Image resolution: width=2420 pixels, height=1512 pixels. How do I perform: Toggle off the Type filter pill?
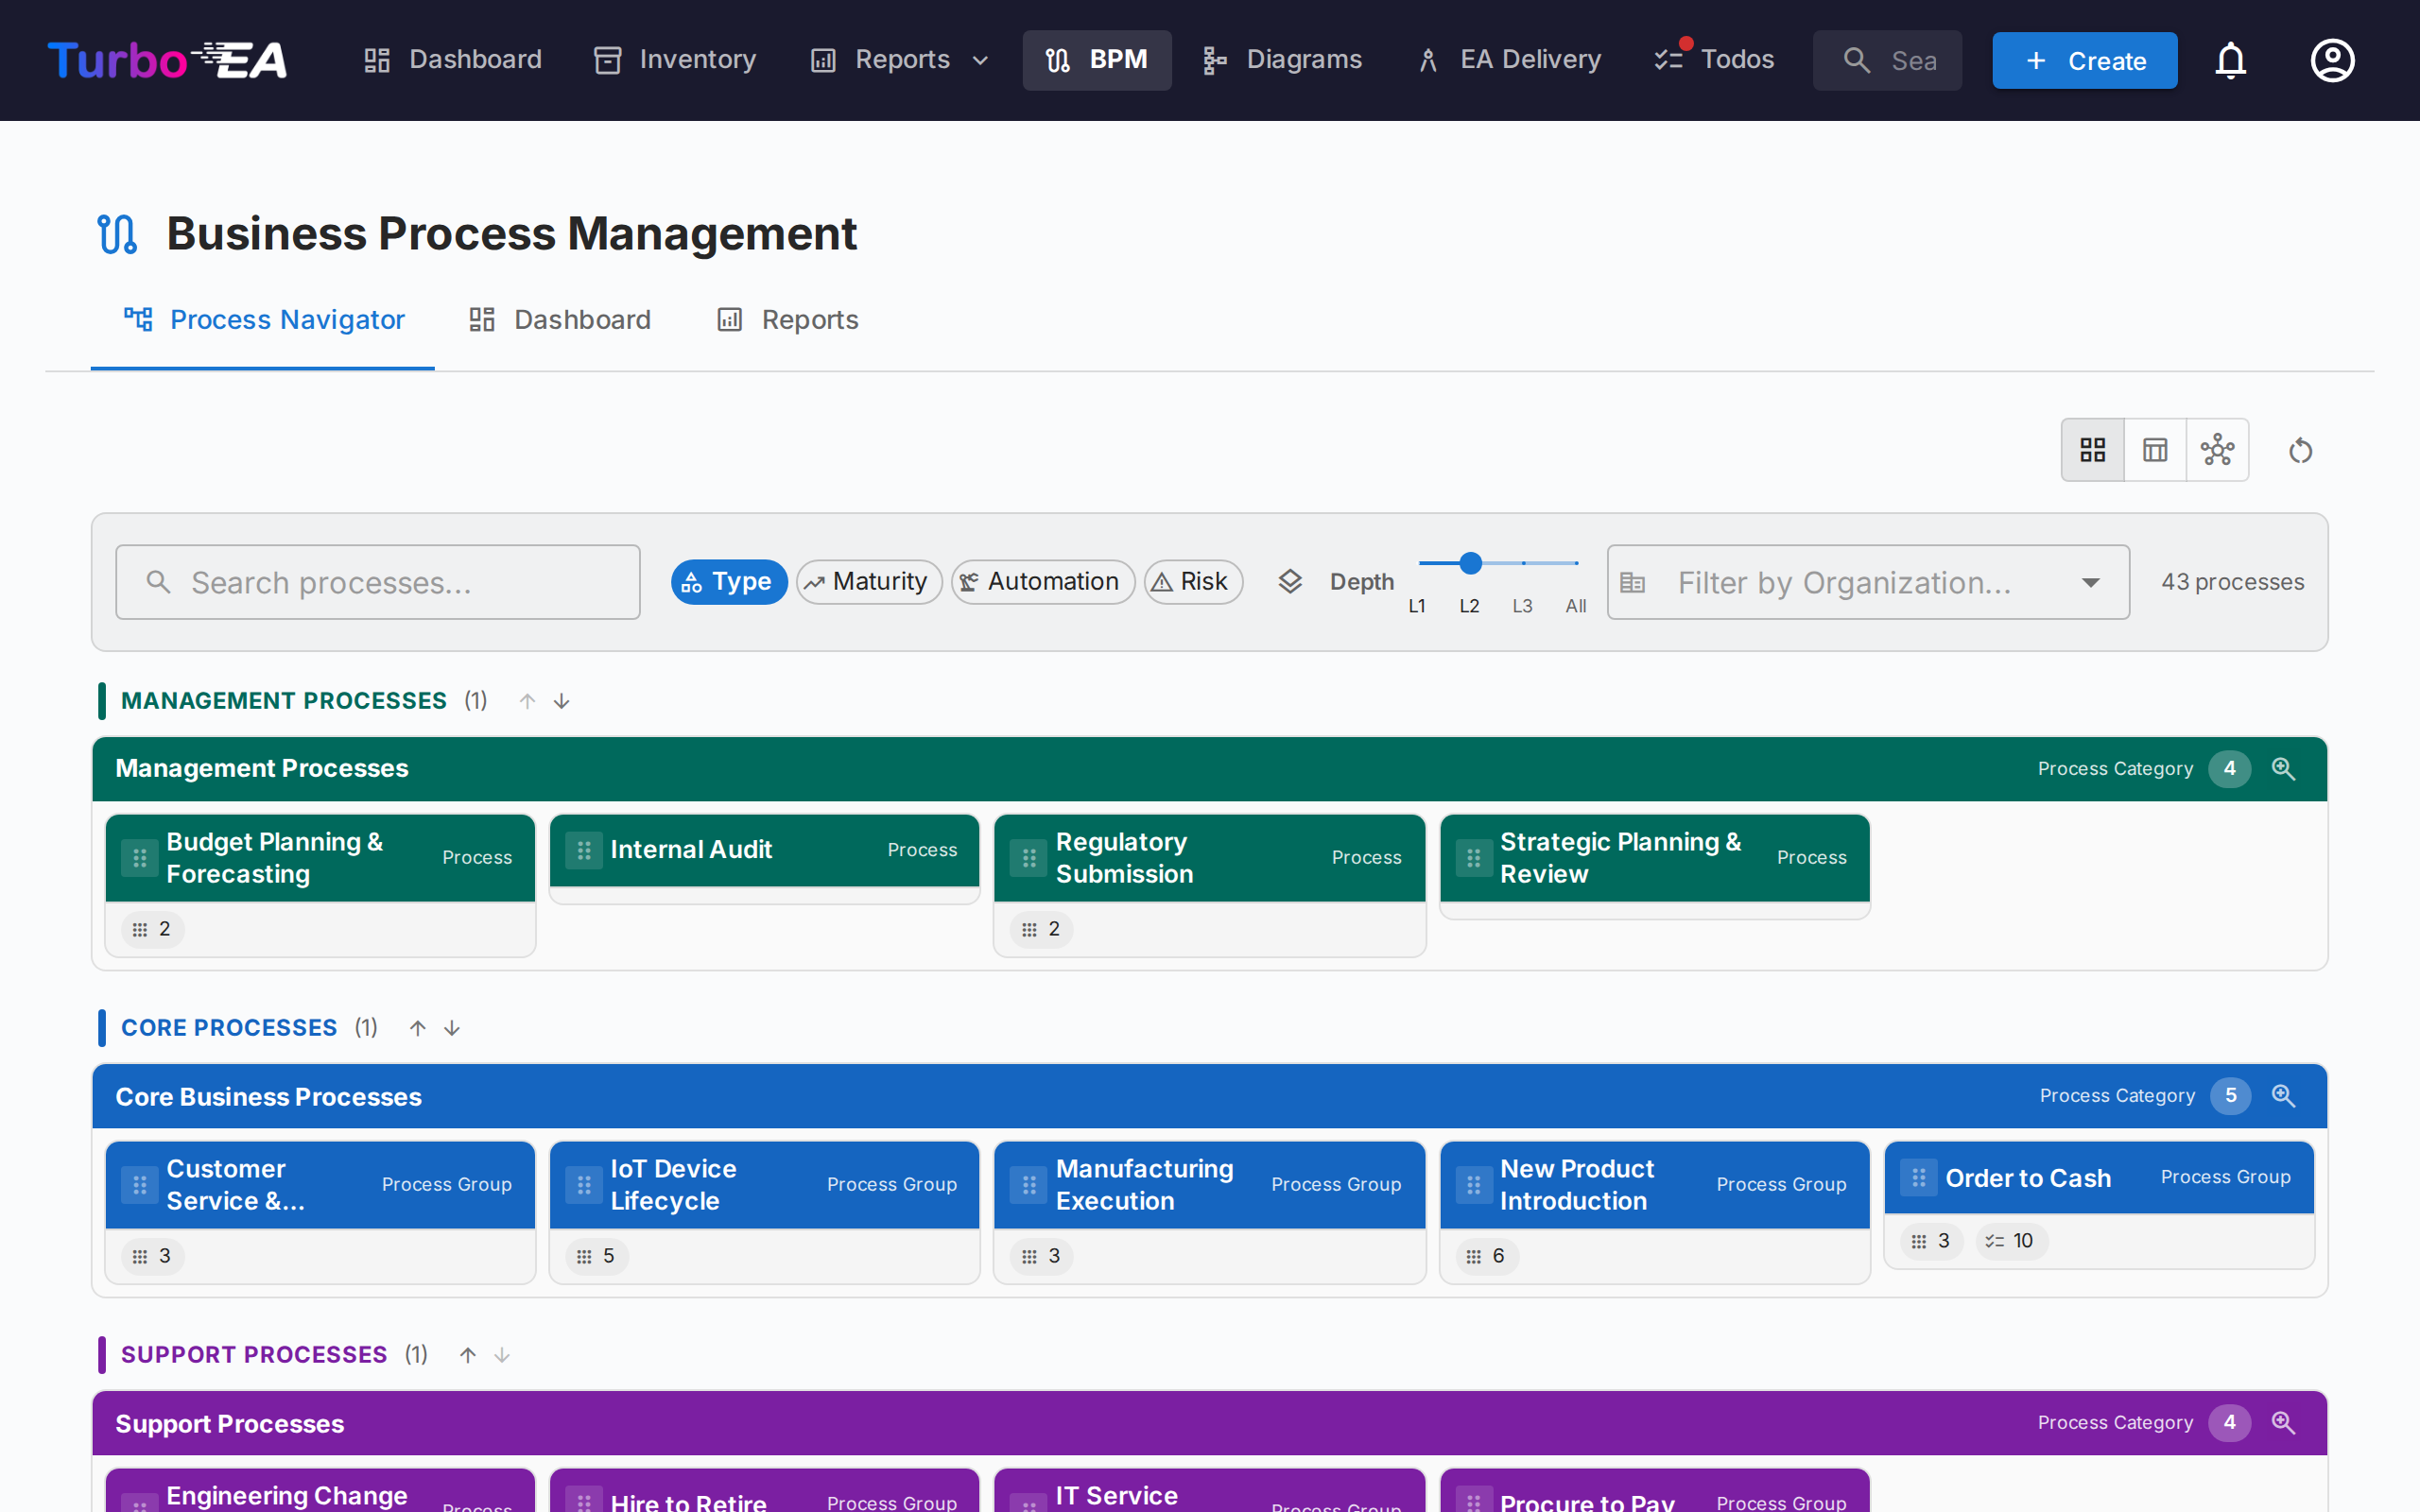pos(728,581)
